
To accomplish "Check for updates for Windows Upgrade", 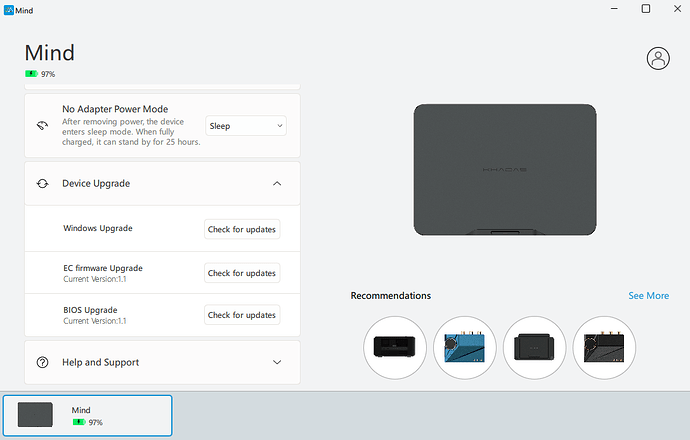I will point(241,230).
